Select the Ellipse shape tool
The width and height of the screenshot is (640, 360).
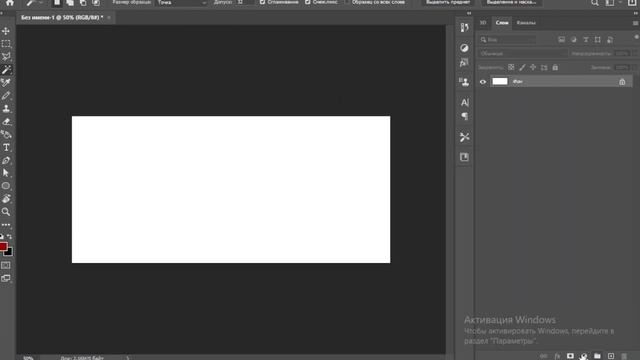pyautogui.click(x=6, y=186)
